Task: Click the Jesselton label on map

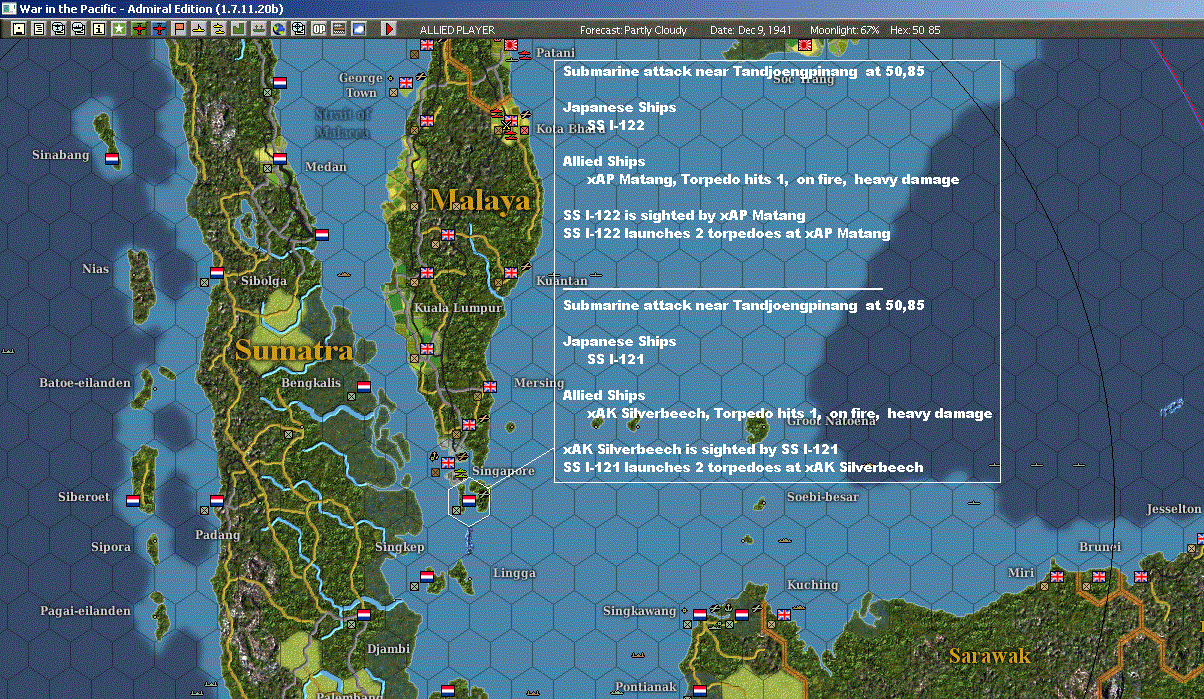Action: (x=1173, y=509)
